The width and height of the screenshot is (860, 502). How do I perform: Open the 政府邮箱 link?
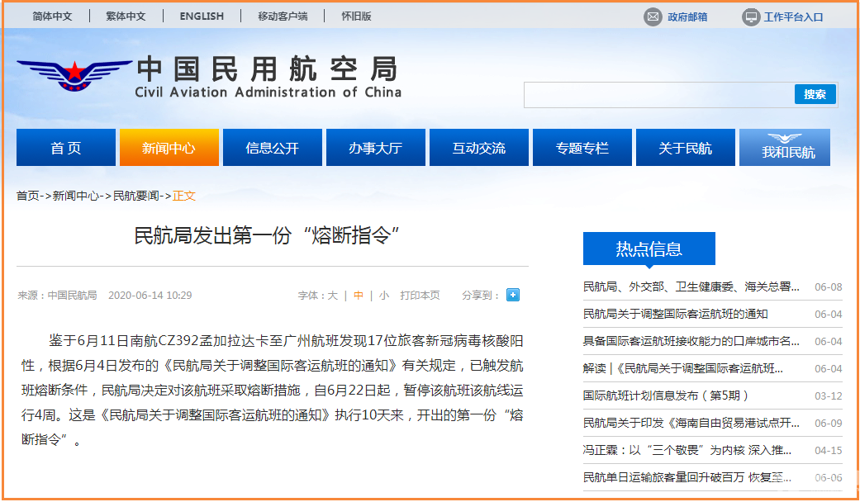[687, 17]
